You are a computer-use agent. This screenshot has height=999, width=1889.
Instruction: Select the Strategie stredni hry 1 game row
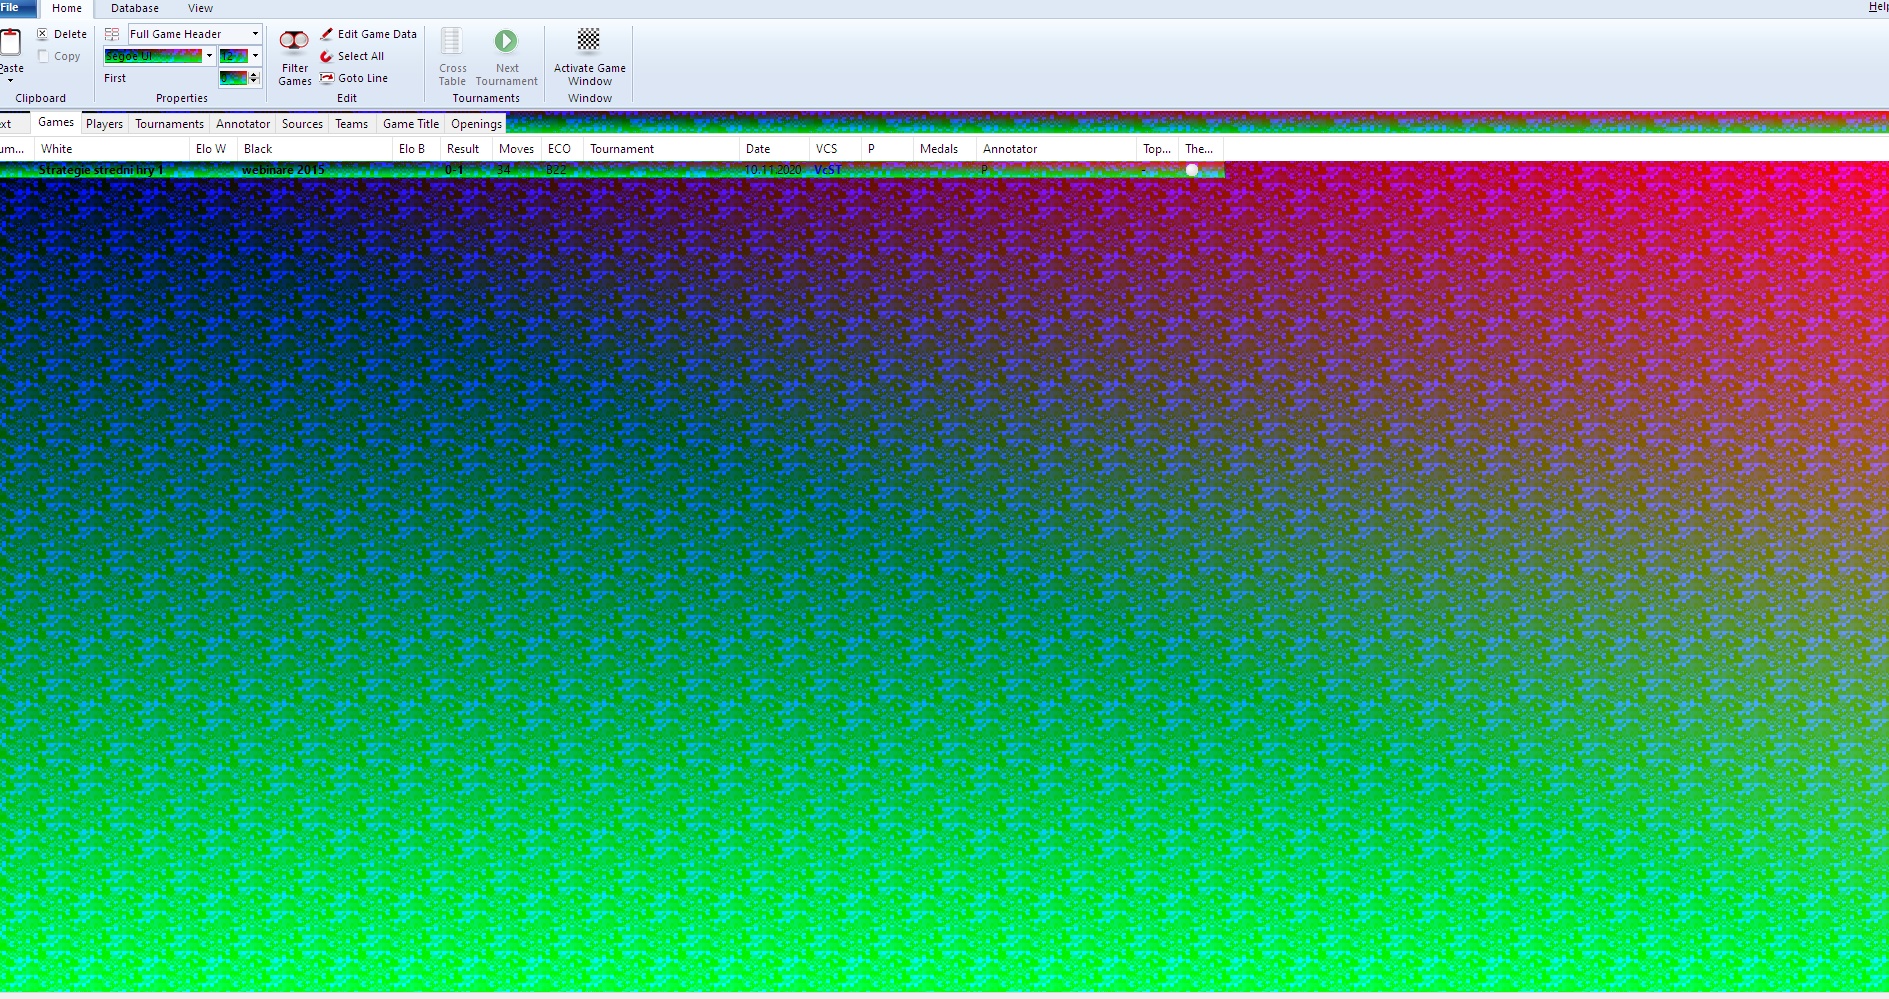point(100,170)
